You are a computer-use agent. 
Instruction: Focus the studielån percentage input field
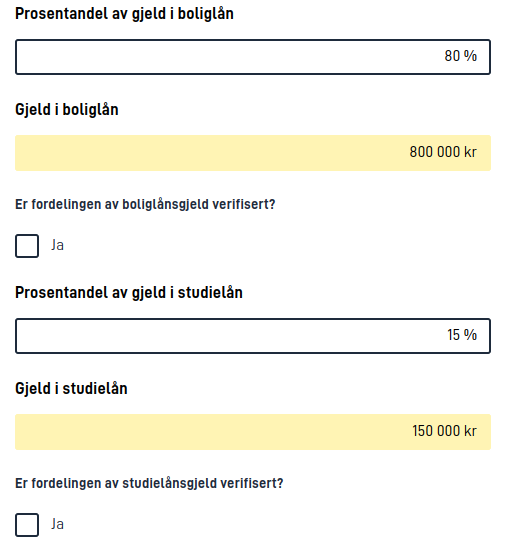(x=253, y=336)
